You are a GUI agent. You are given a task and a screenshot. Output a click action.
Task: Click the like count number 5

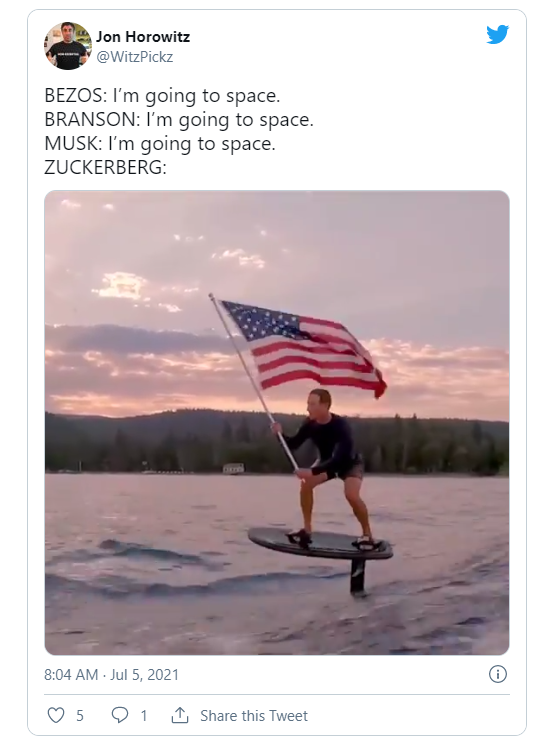click(80, 716)
